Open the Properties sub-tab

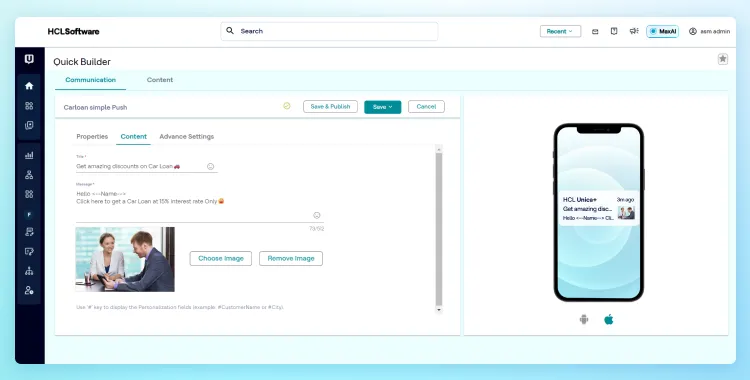coord(92,136)
